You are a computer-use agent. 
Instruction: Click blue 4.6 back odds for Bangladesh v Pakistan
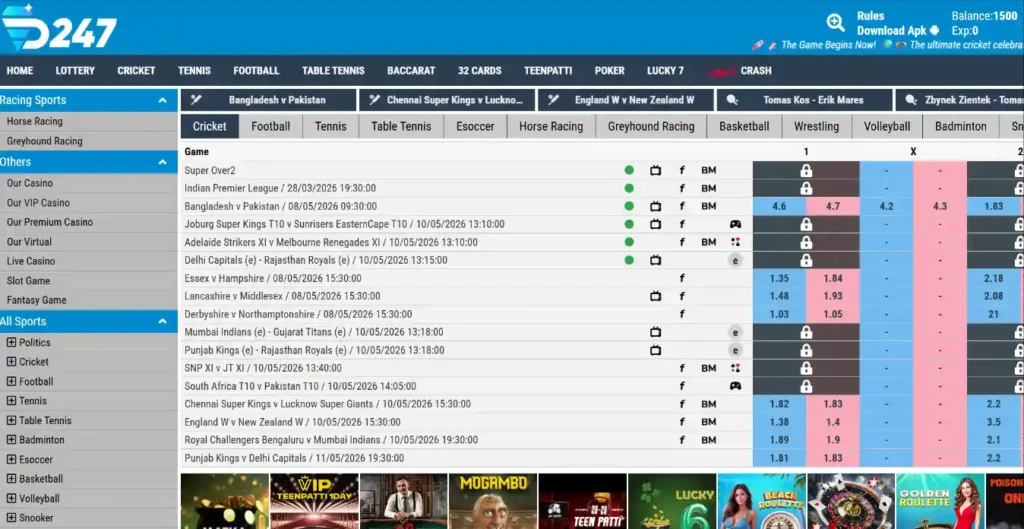point(779,206)
